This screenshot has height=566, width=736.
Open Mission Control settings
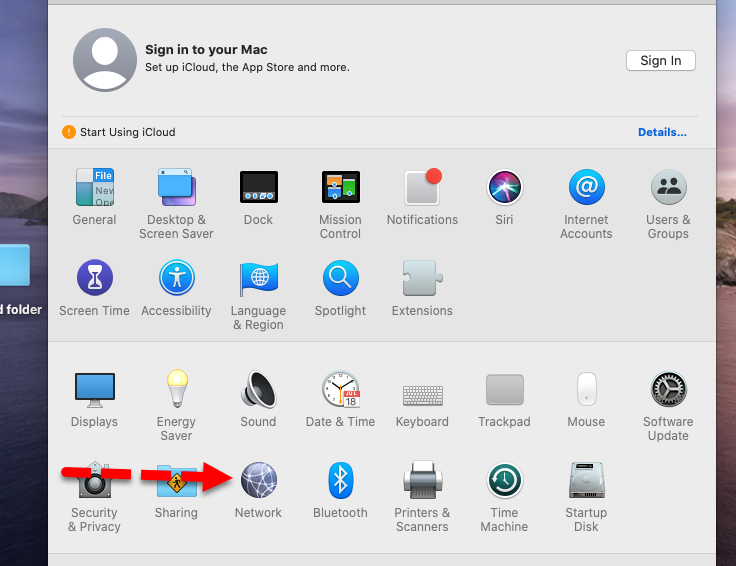(340, 188)
